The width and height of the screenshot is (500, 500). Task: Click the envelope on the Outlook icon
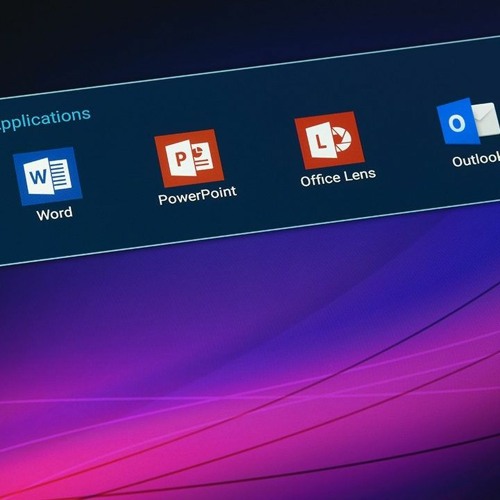pyautogui.click(x=488, y=120)
